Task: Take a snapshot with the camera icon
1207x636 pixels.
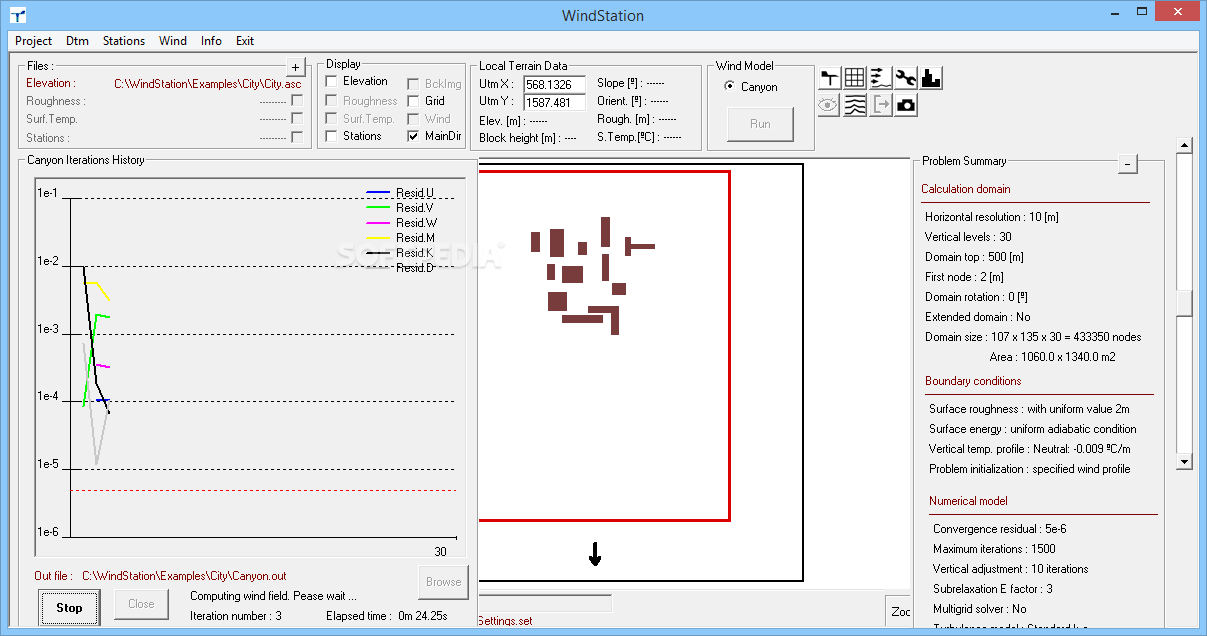Action: pos(906,105)
